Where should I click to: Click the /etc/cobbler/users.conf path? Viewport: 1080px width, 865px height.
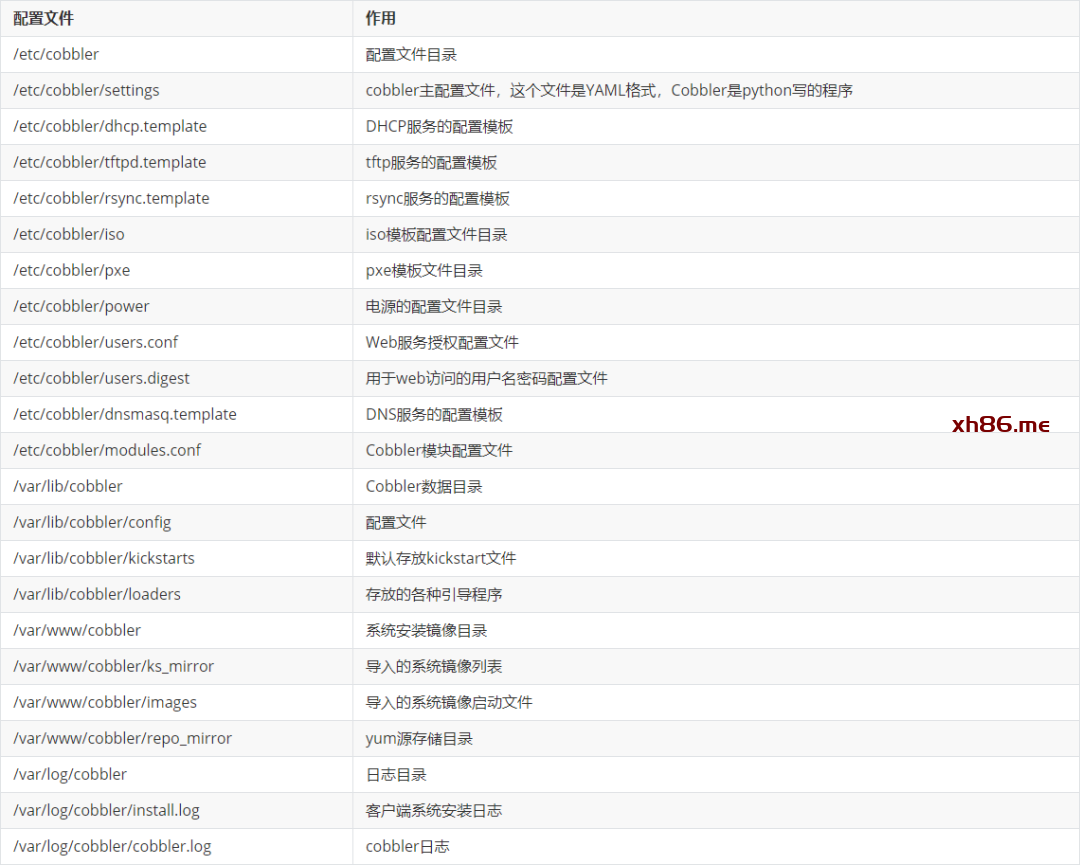point(95,343)
